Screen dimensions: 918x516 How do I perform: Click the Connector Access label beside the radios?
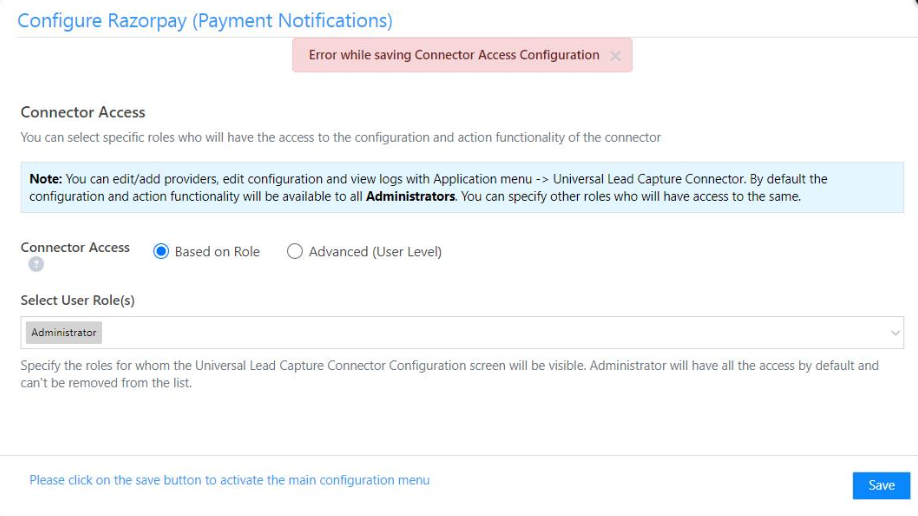click(x=75, y=247)
